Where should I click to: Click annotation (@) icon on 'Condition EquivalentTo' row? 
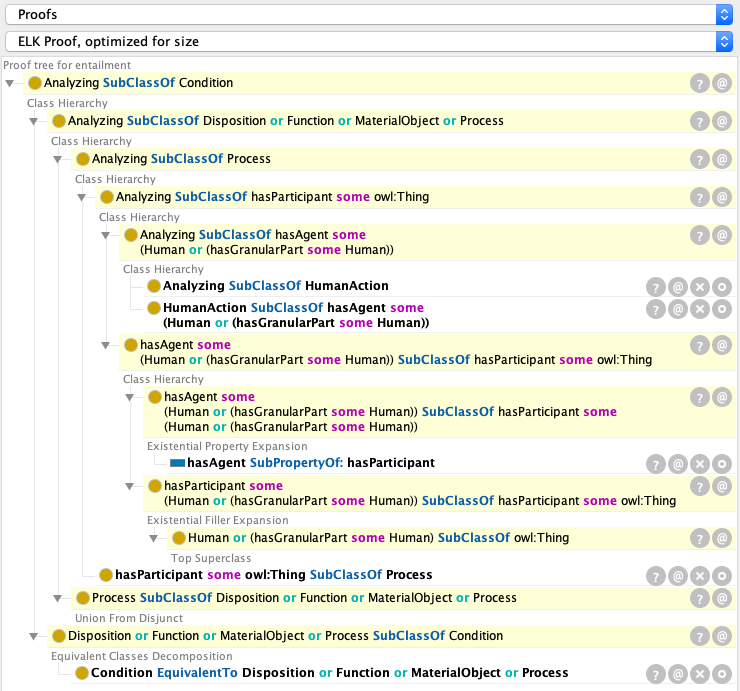678,674
